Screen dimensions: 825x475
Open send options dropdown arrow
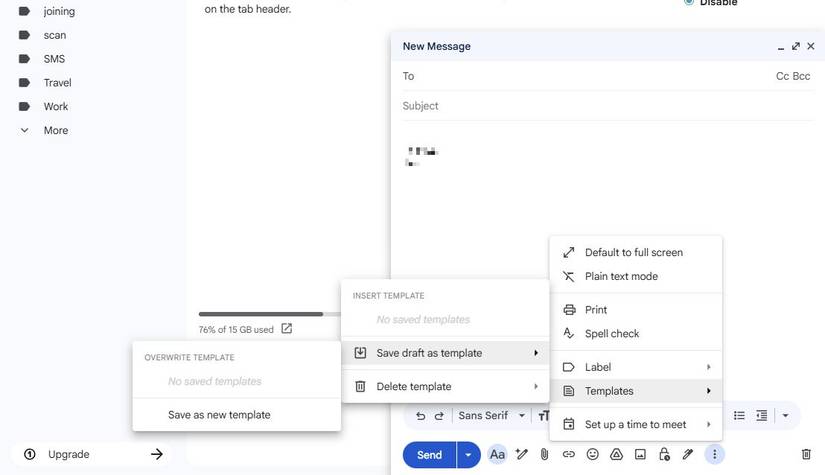click(x=468, y=454)
